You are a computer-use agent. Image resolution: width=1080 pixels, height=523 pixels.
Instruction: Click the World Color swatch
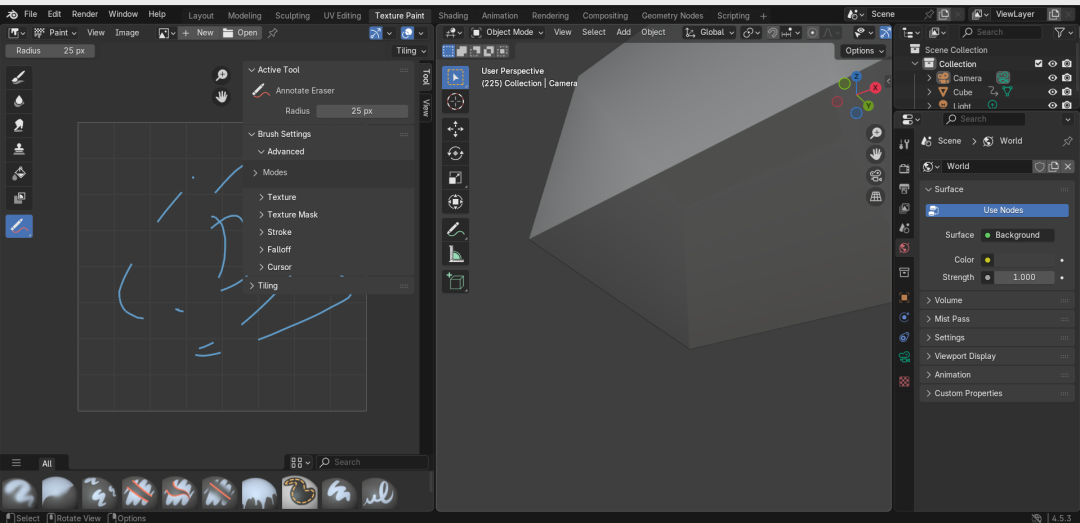tap(1025, 260)
